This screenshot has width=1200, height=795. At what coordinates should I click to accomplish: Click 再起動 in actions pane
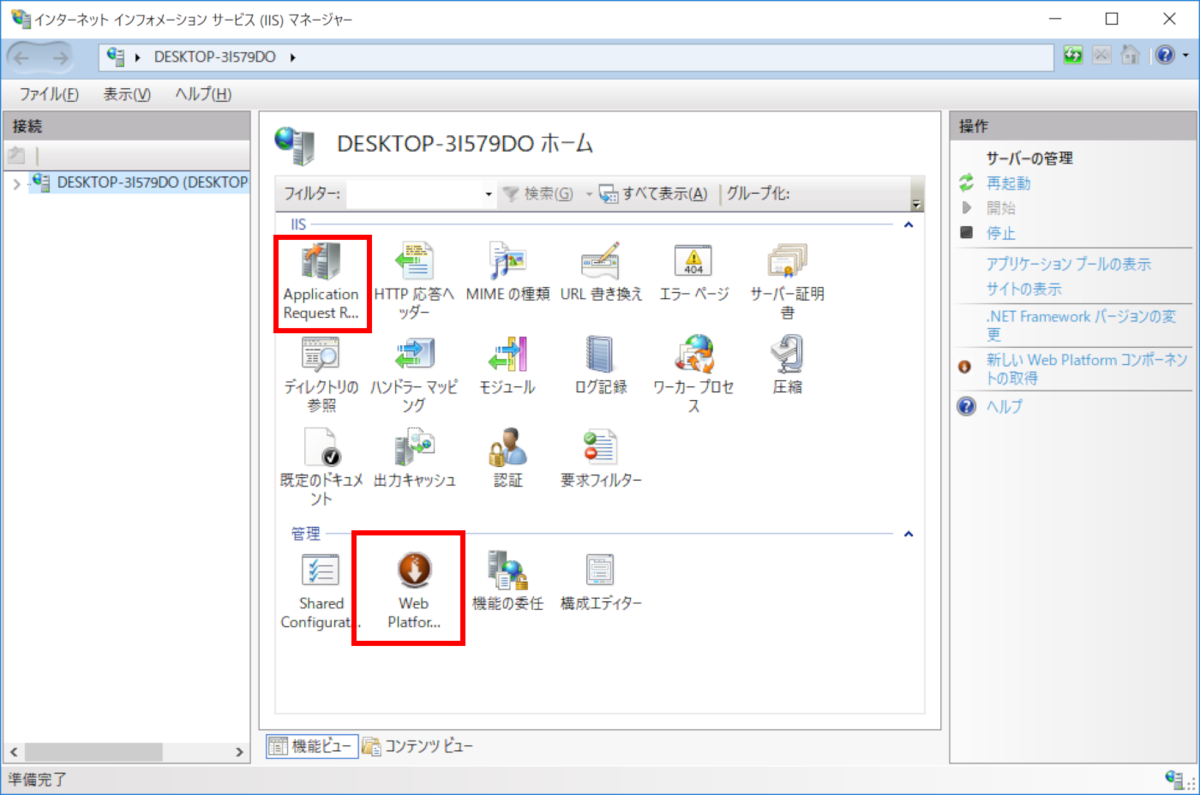(1008, 184)
